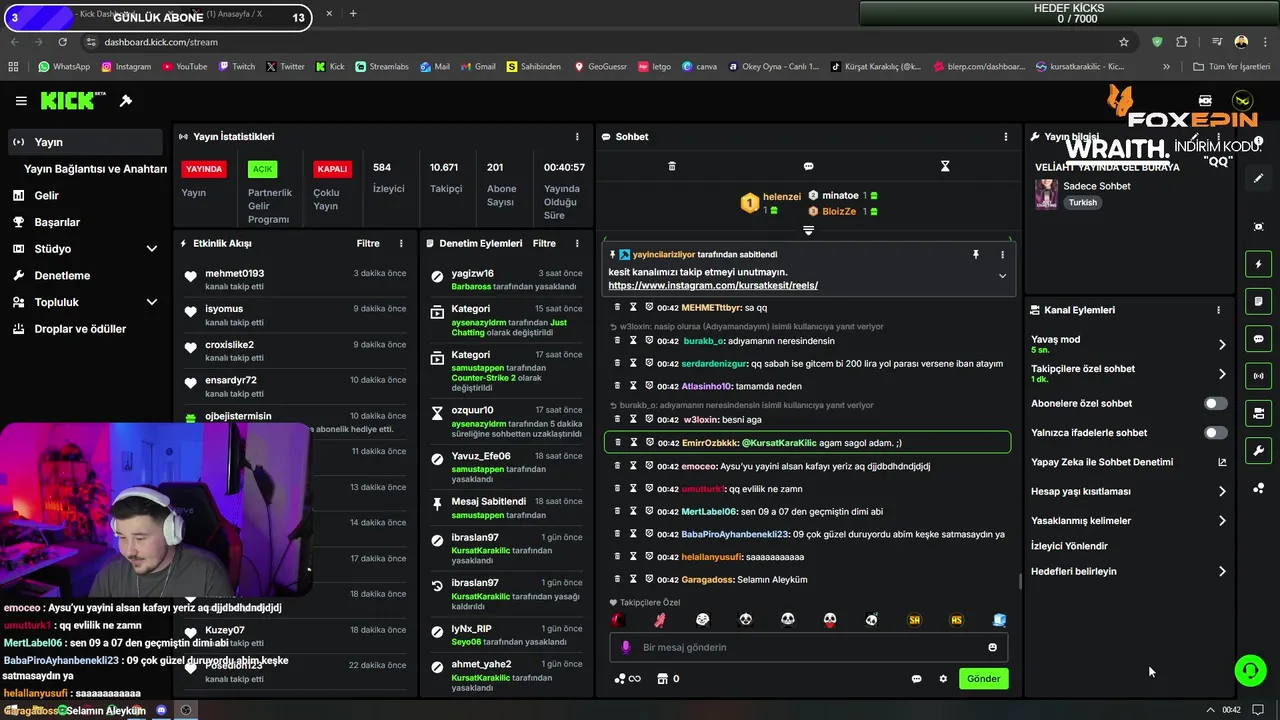
Task: Click the shield icon on serdardenizgur's message
Action: pos(649,363)
